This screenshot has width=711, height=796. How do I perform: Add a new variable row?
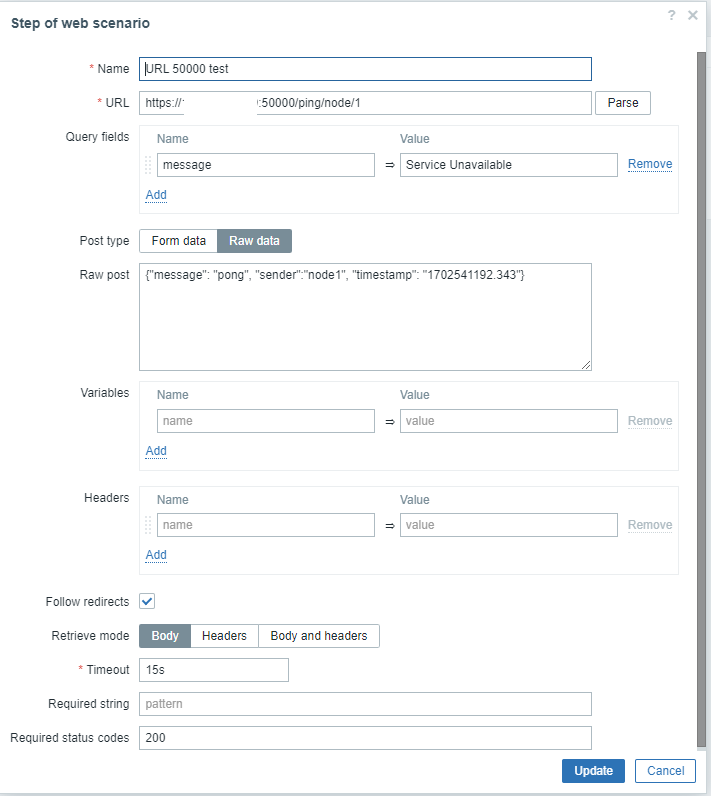156,451
